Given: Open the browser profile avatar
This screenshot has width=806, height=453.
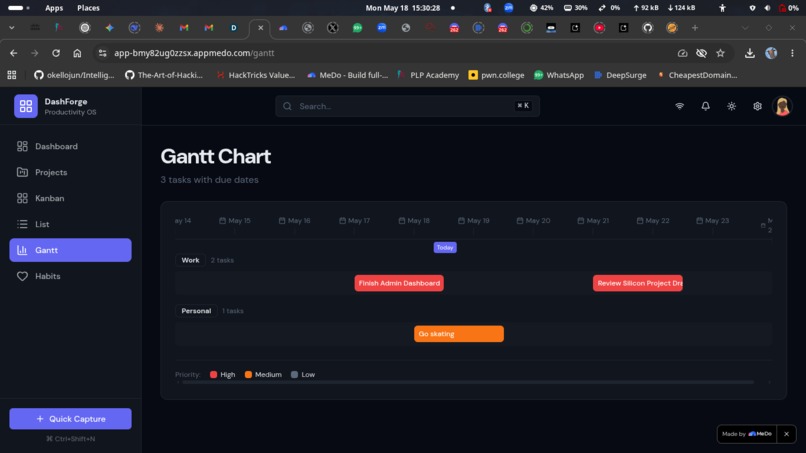Looking at the screenshot, I should point(771,53).
